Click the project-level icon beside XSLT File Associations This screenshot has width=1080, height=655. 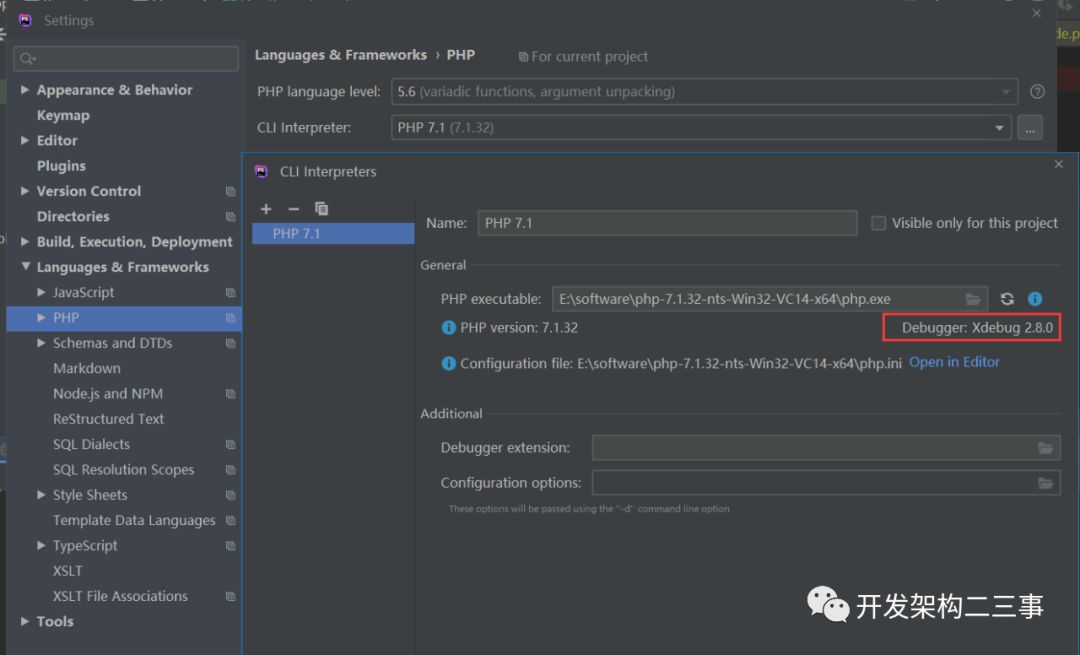[231, 596]
